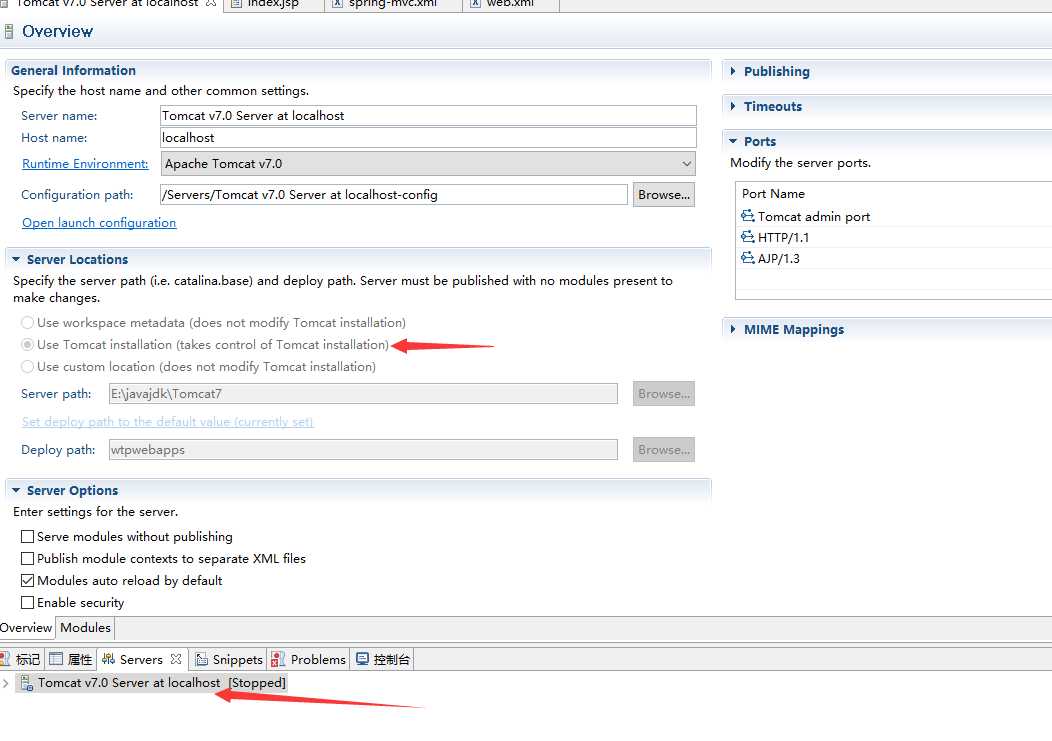Click the Server name input field
Viewport: 1052px width, 741px height.
[x=428, y=115]
